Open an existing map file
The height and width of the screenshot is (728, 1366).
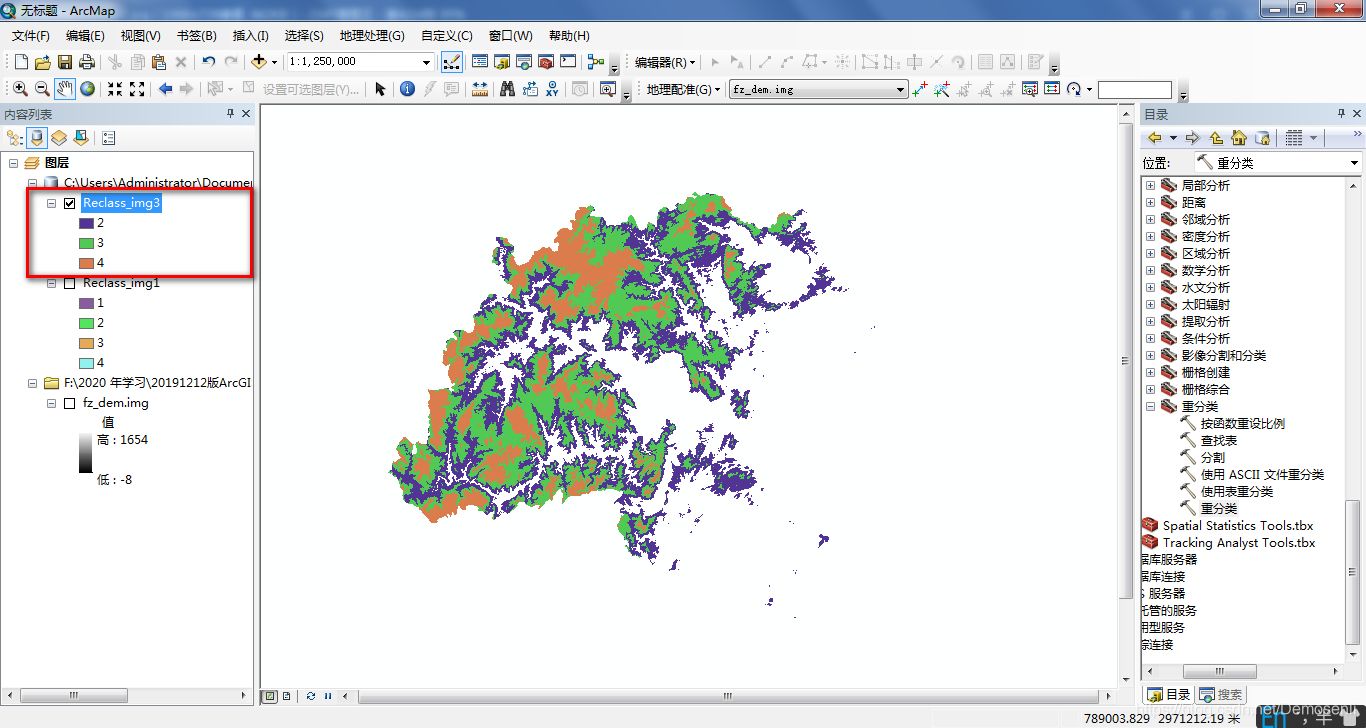(x=43, y=61)
